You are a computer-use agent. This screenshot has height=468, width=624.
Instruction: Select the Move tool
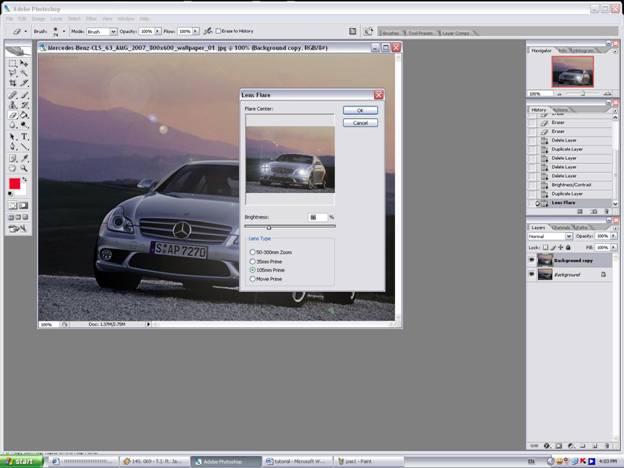pos(24,63)
